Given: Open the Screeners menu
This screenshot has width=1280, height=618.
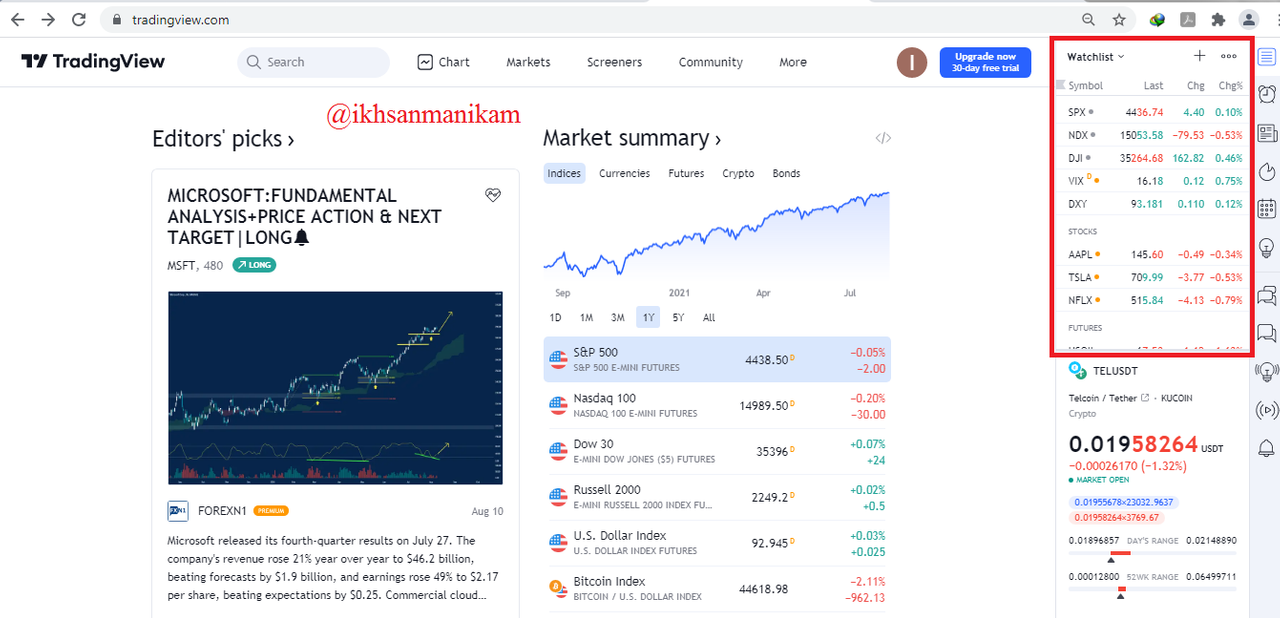Looking at the screenshot, I should tap(614, 62).
